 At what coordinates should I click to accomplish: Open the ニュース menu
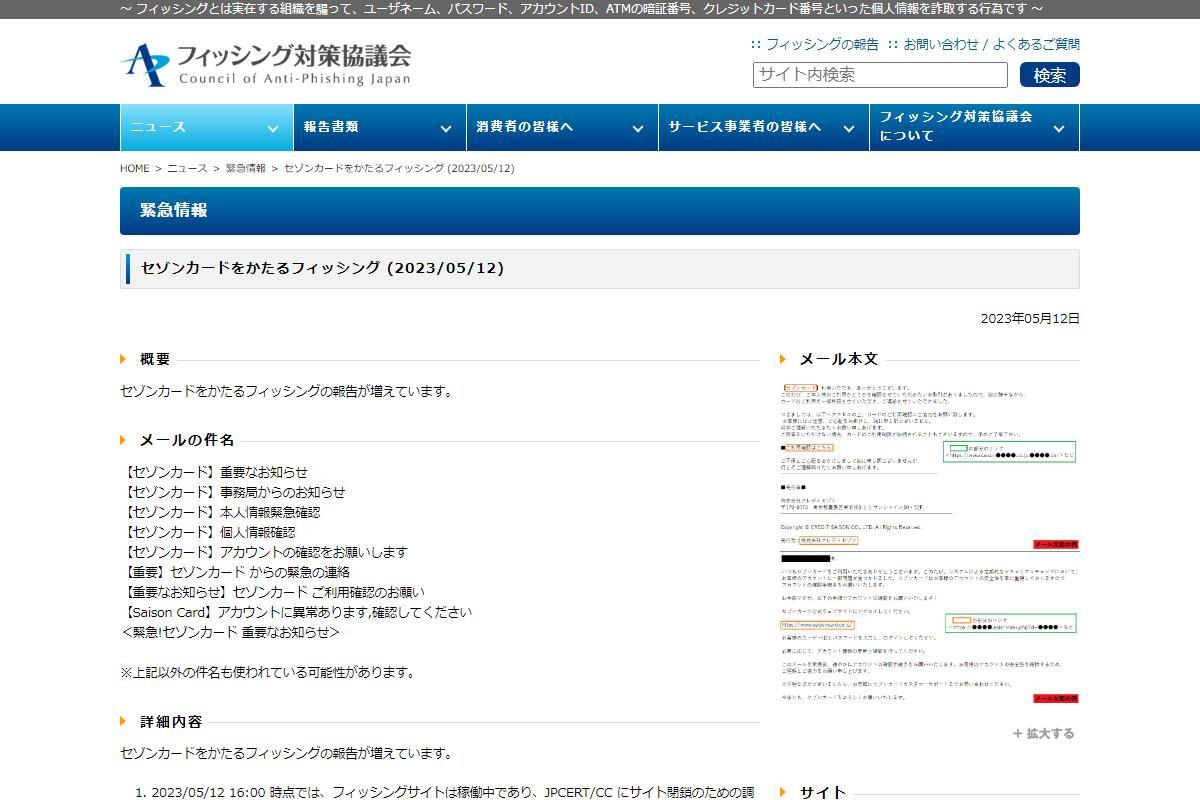coord(205,127)
